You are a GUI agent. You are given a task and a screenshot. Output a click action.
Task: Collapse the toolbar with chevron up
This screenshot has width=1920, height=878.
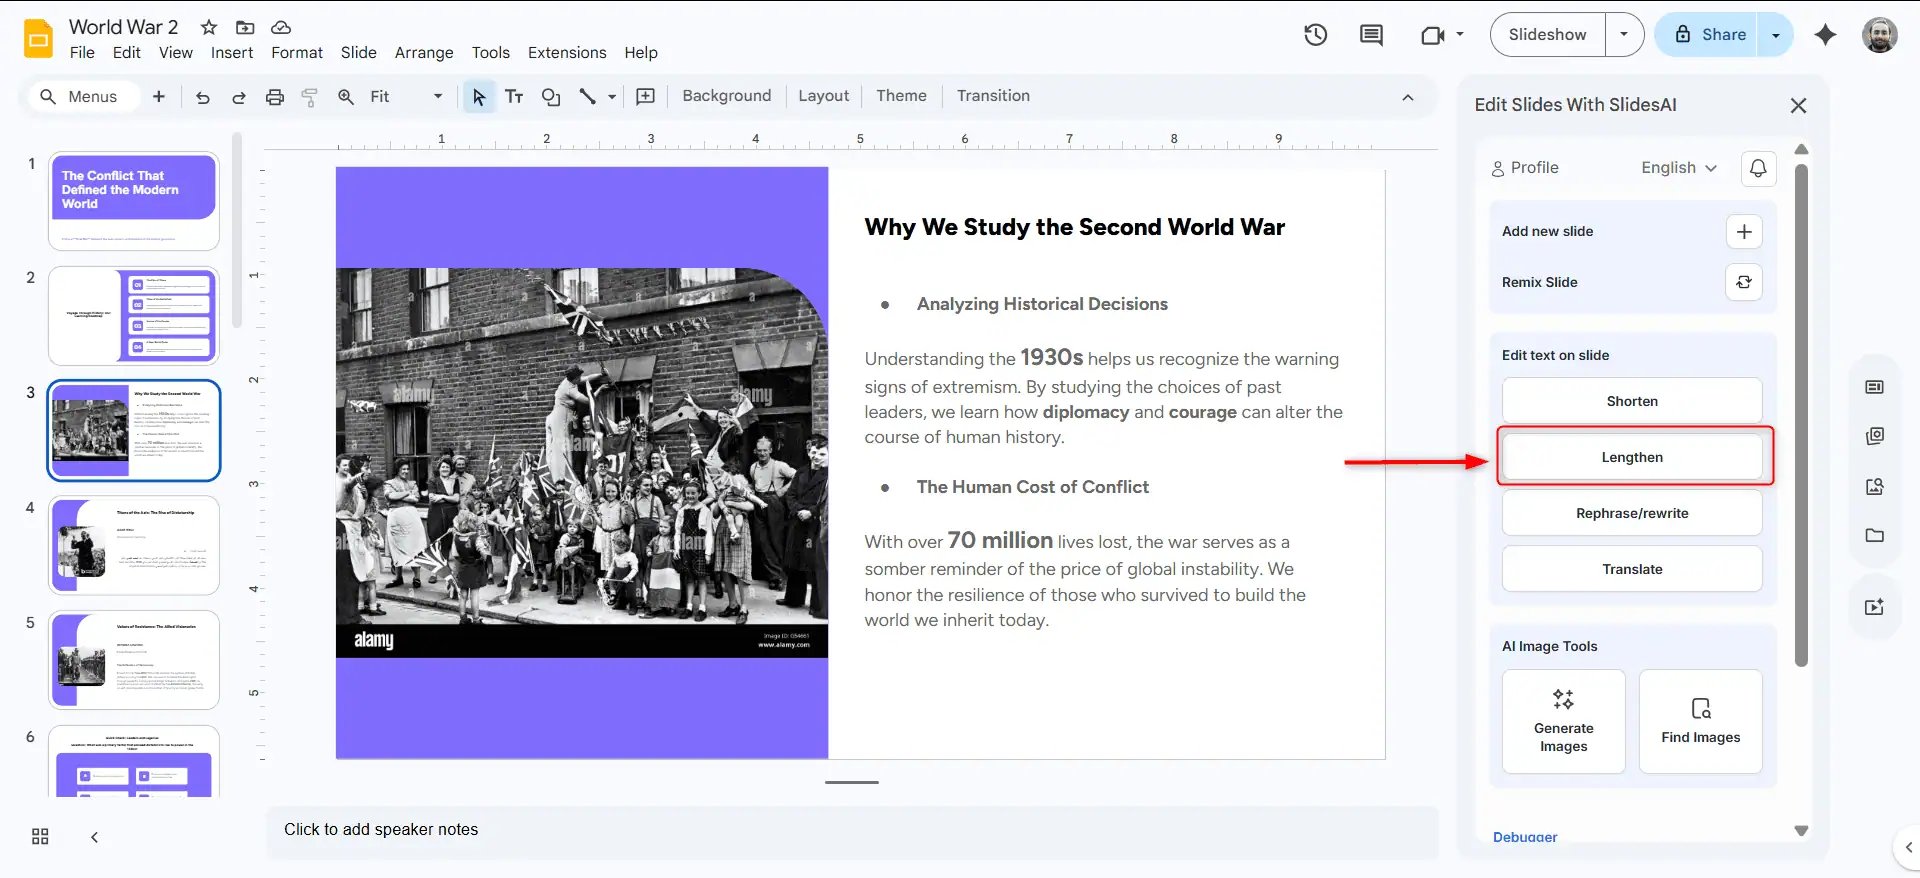click(x=1407, y=97)
